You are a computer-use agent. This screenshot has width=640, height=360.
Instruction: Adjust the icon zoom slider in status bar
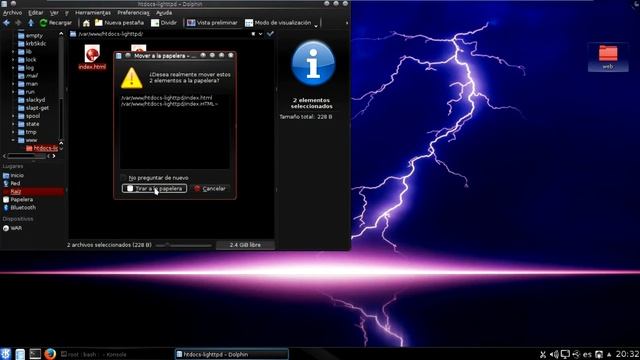point(184,245)
